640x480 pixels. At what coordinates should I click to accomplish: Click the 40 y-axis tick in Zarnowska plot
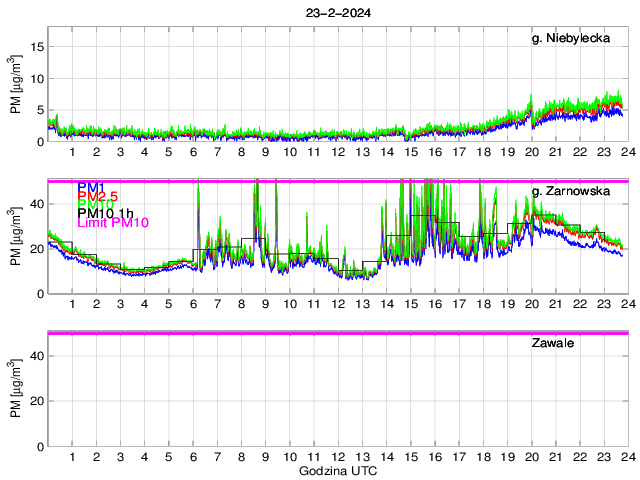[36, 203]
